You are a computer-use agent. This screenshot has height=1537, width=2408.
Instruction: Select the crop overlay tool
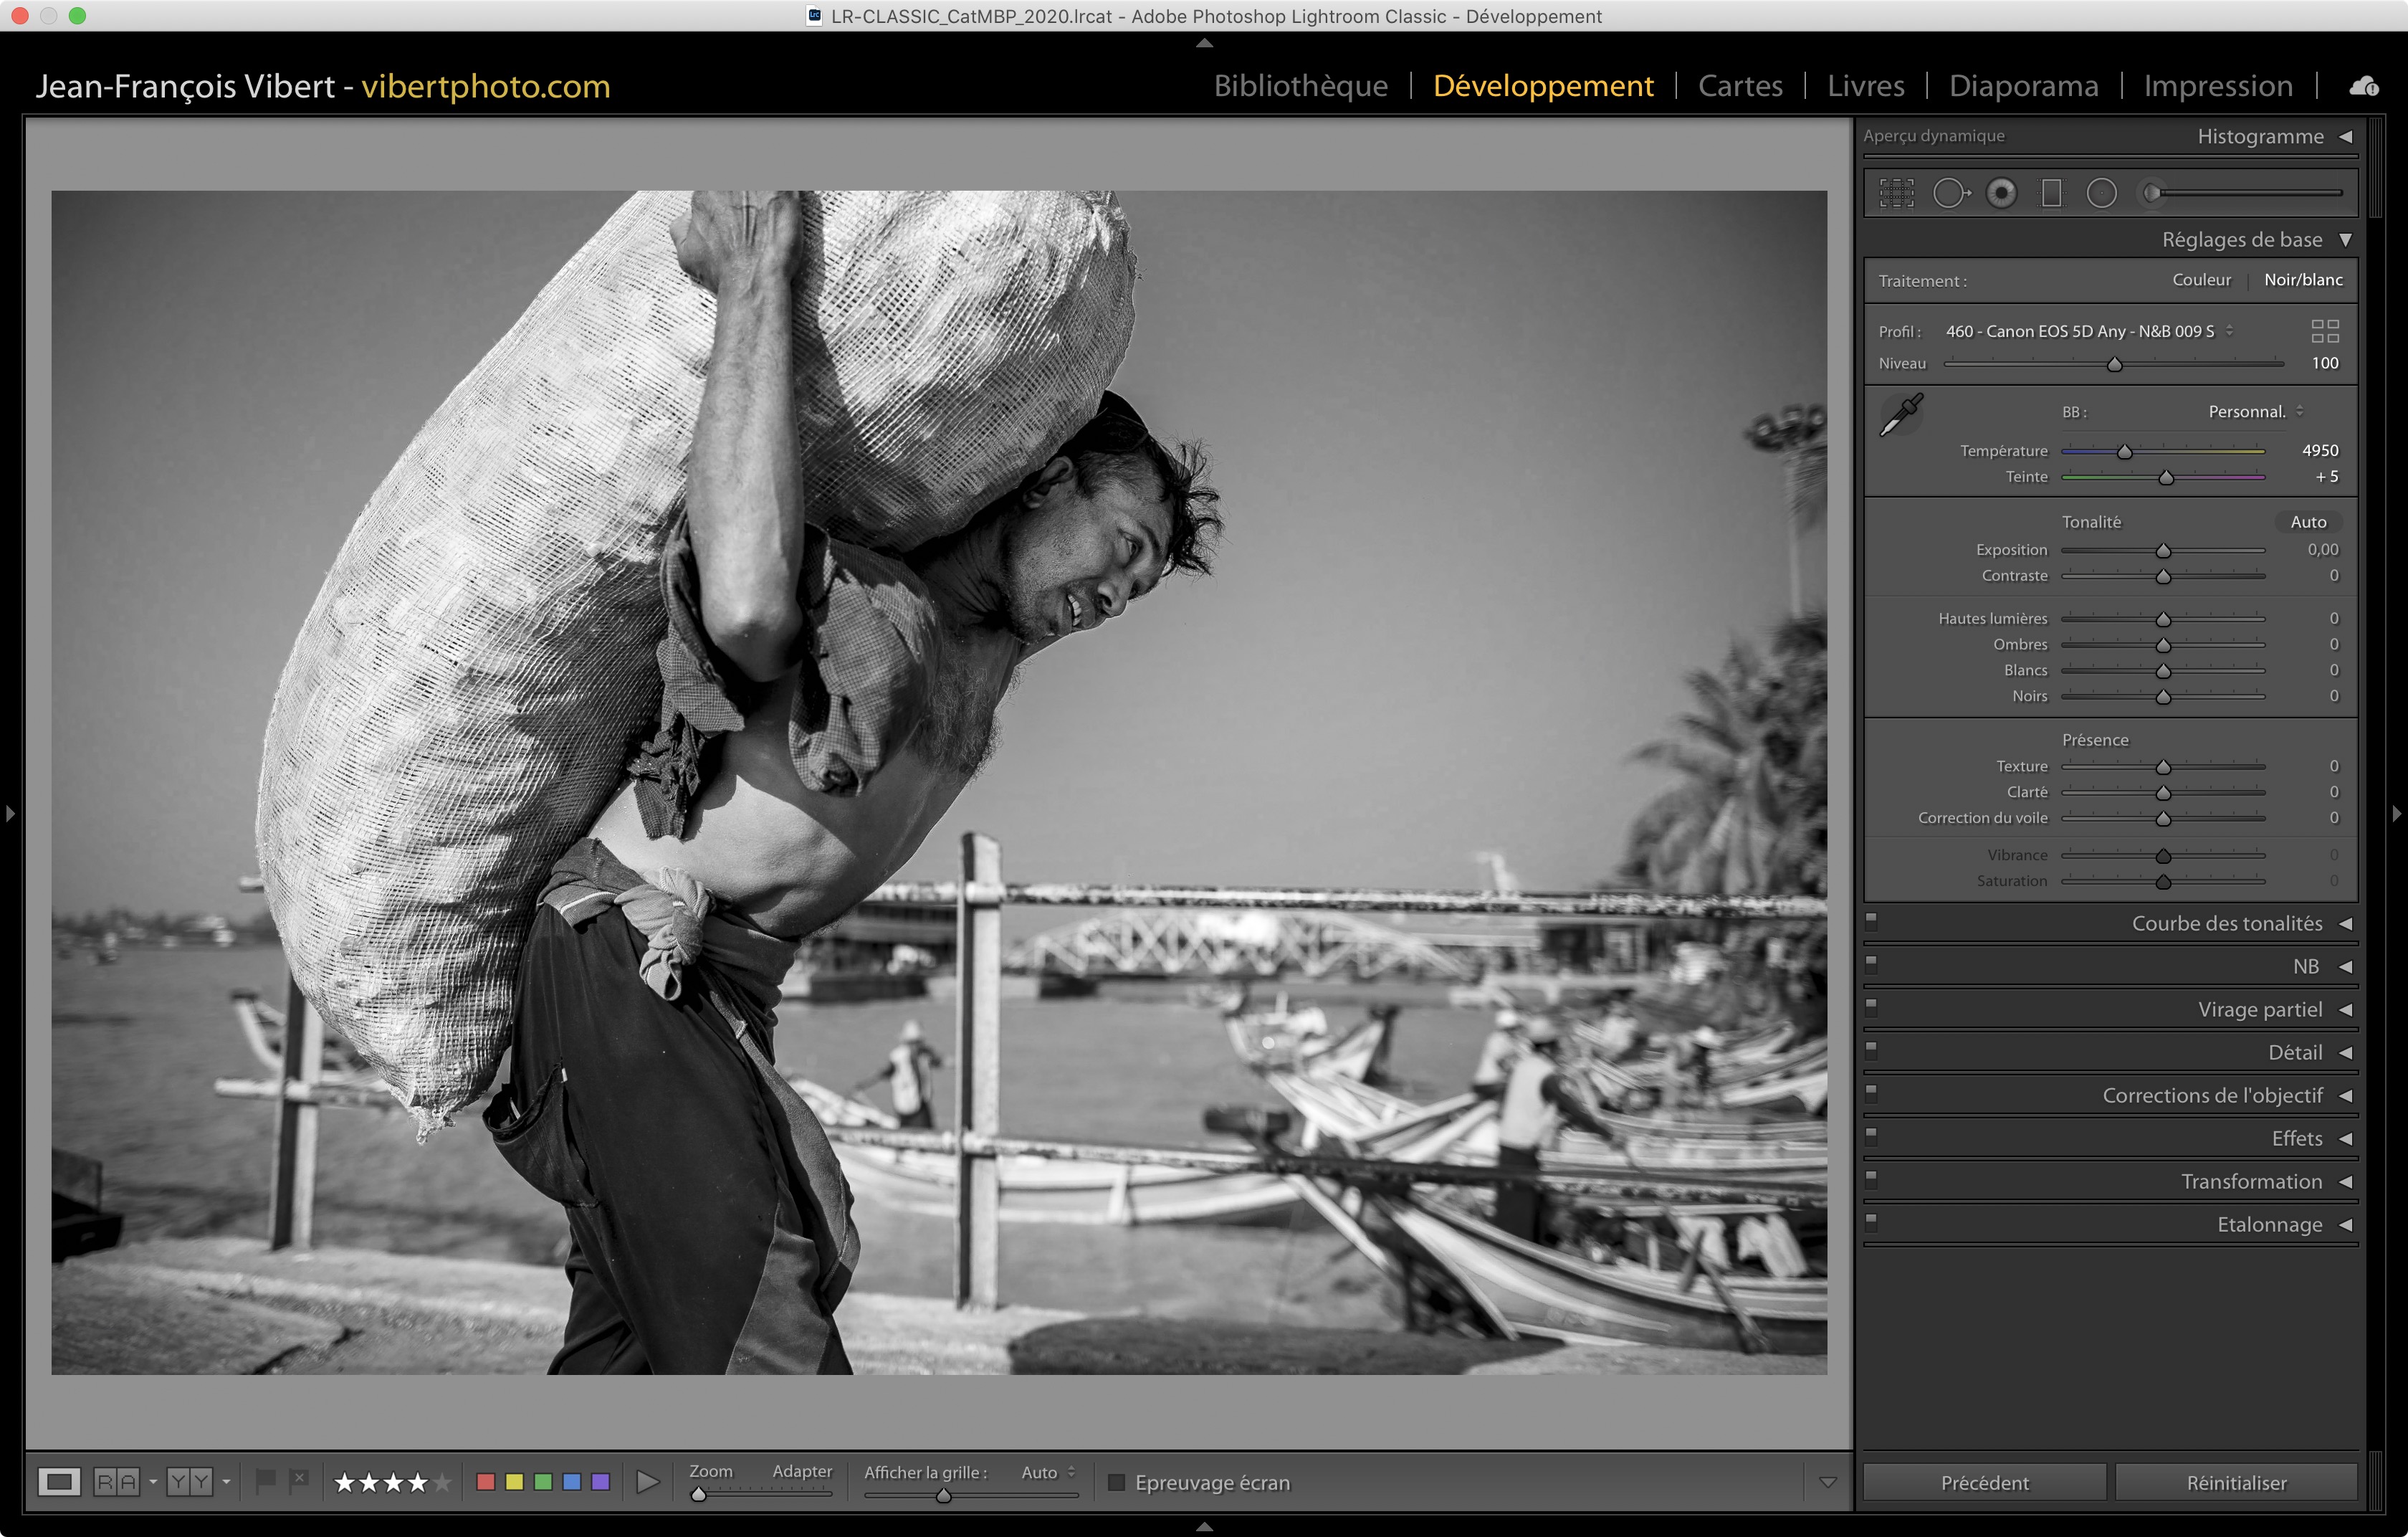1896,193
